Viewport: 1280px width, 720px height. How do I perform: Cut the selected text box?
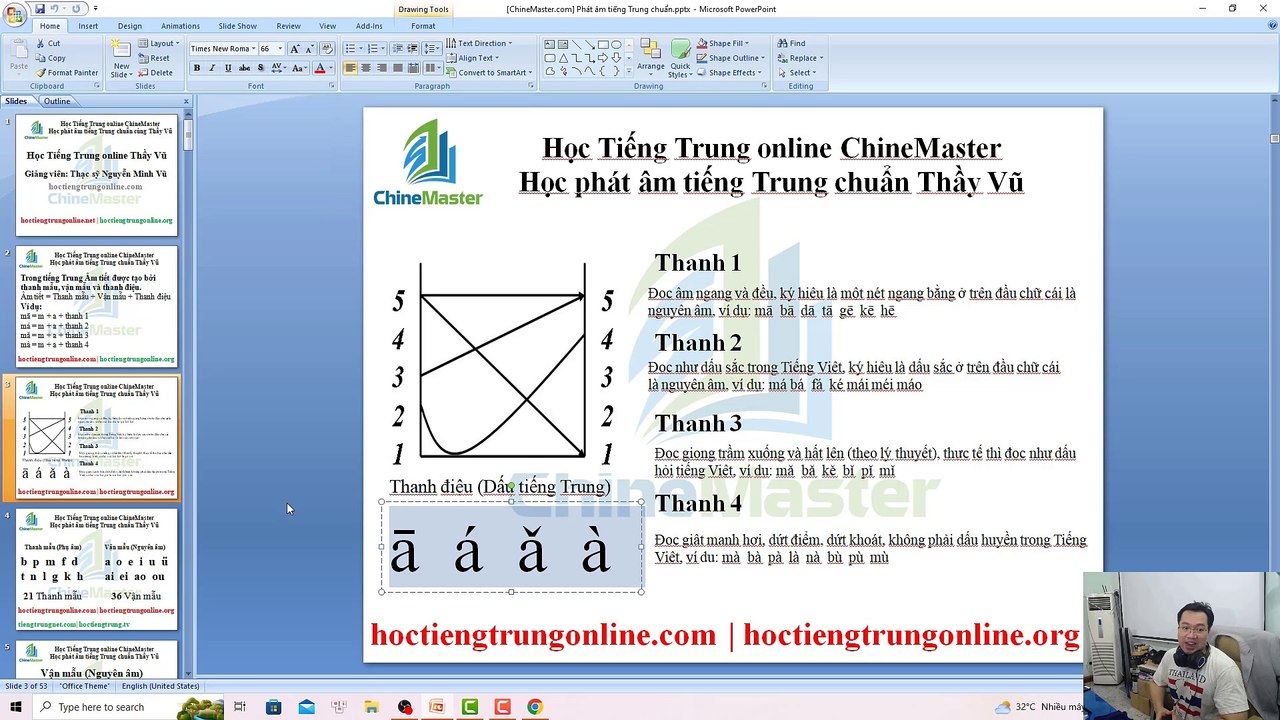(48, 43)
